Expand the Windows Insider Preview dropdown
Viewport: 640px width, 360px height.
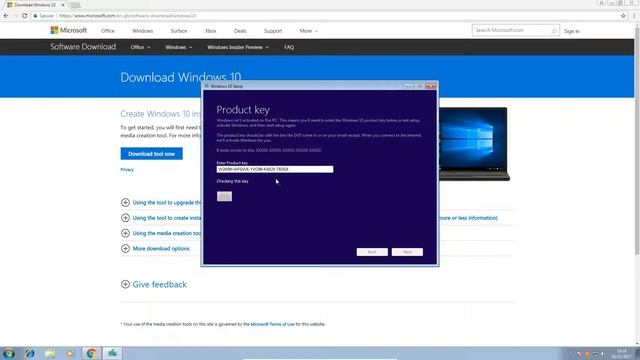tap(238, 47)
